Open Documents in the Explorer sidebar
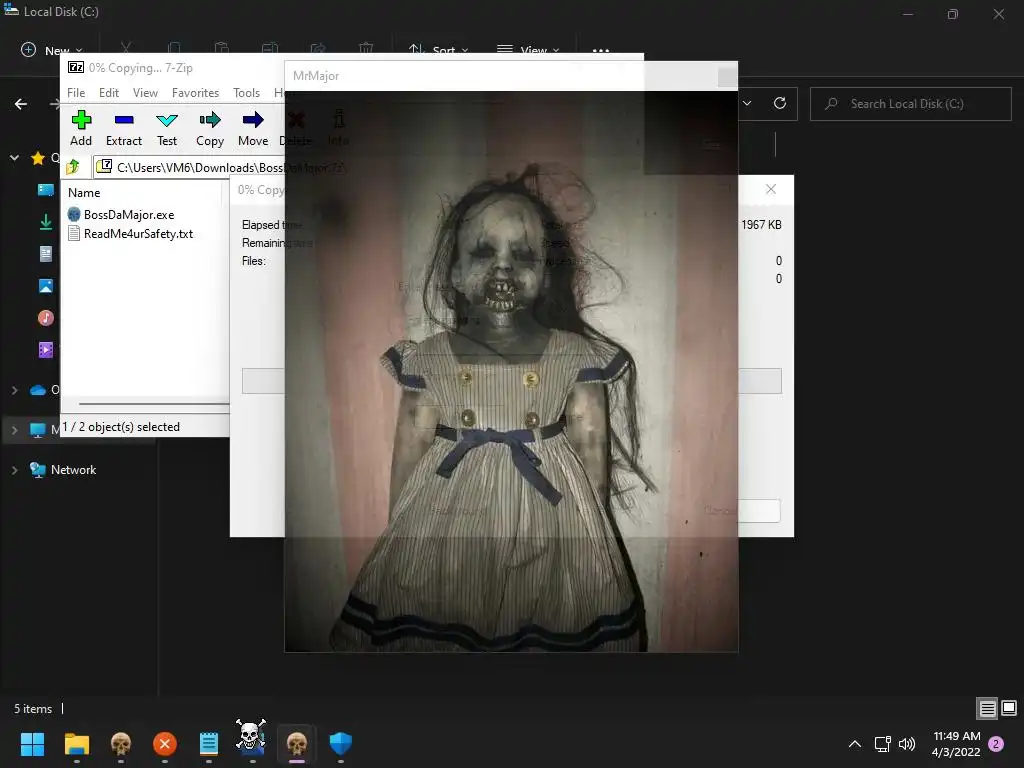The width and height of the screenshot is (1024, 768). (x=46, y=254)
